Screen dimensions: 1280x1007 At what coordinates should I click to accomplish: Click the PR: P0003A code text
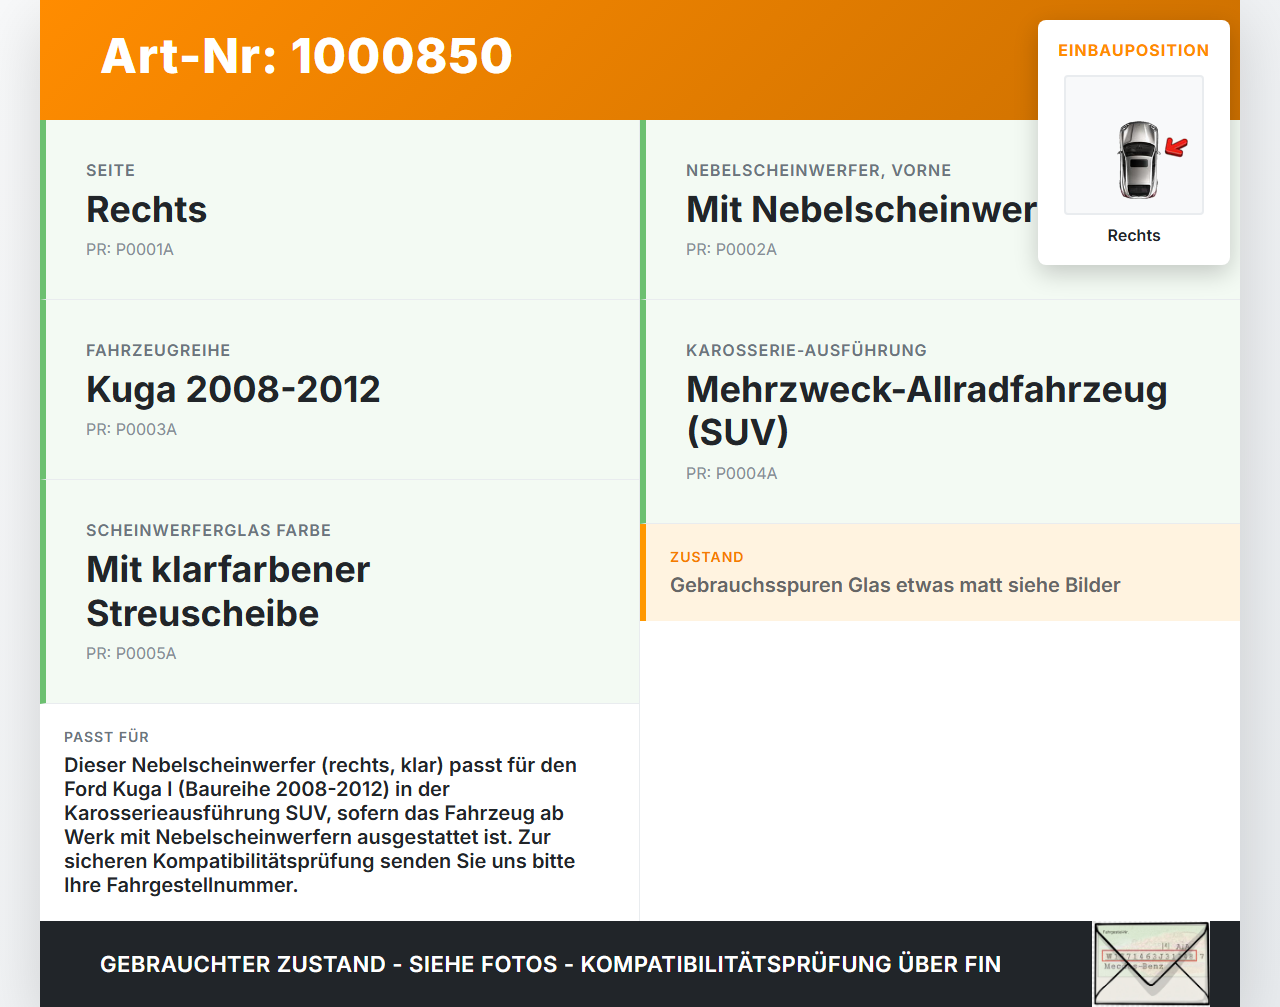tap(131, 428)
